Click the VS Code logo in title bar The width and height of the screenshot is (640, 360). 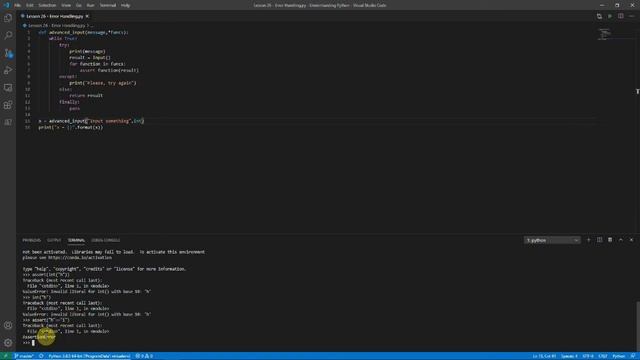click(x=6, y=5)
